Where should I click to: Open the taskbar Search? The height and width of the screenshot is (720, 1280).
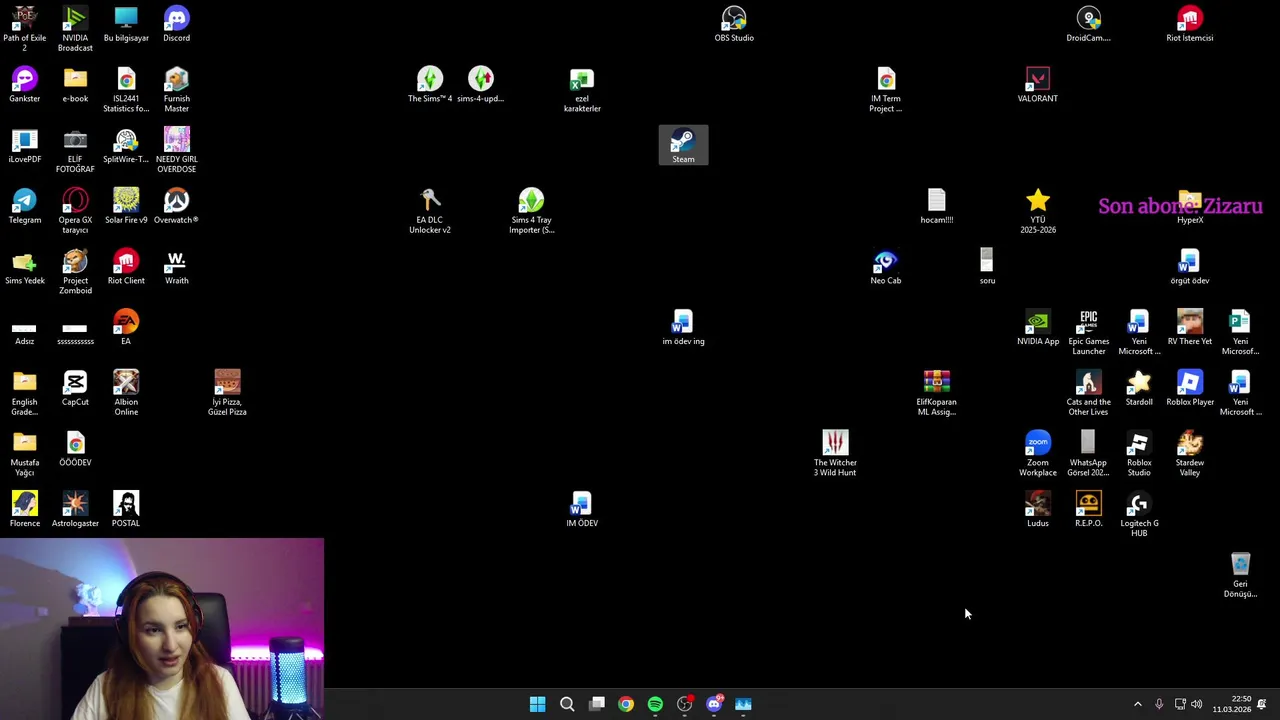[x=567, y=704]
